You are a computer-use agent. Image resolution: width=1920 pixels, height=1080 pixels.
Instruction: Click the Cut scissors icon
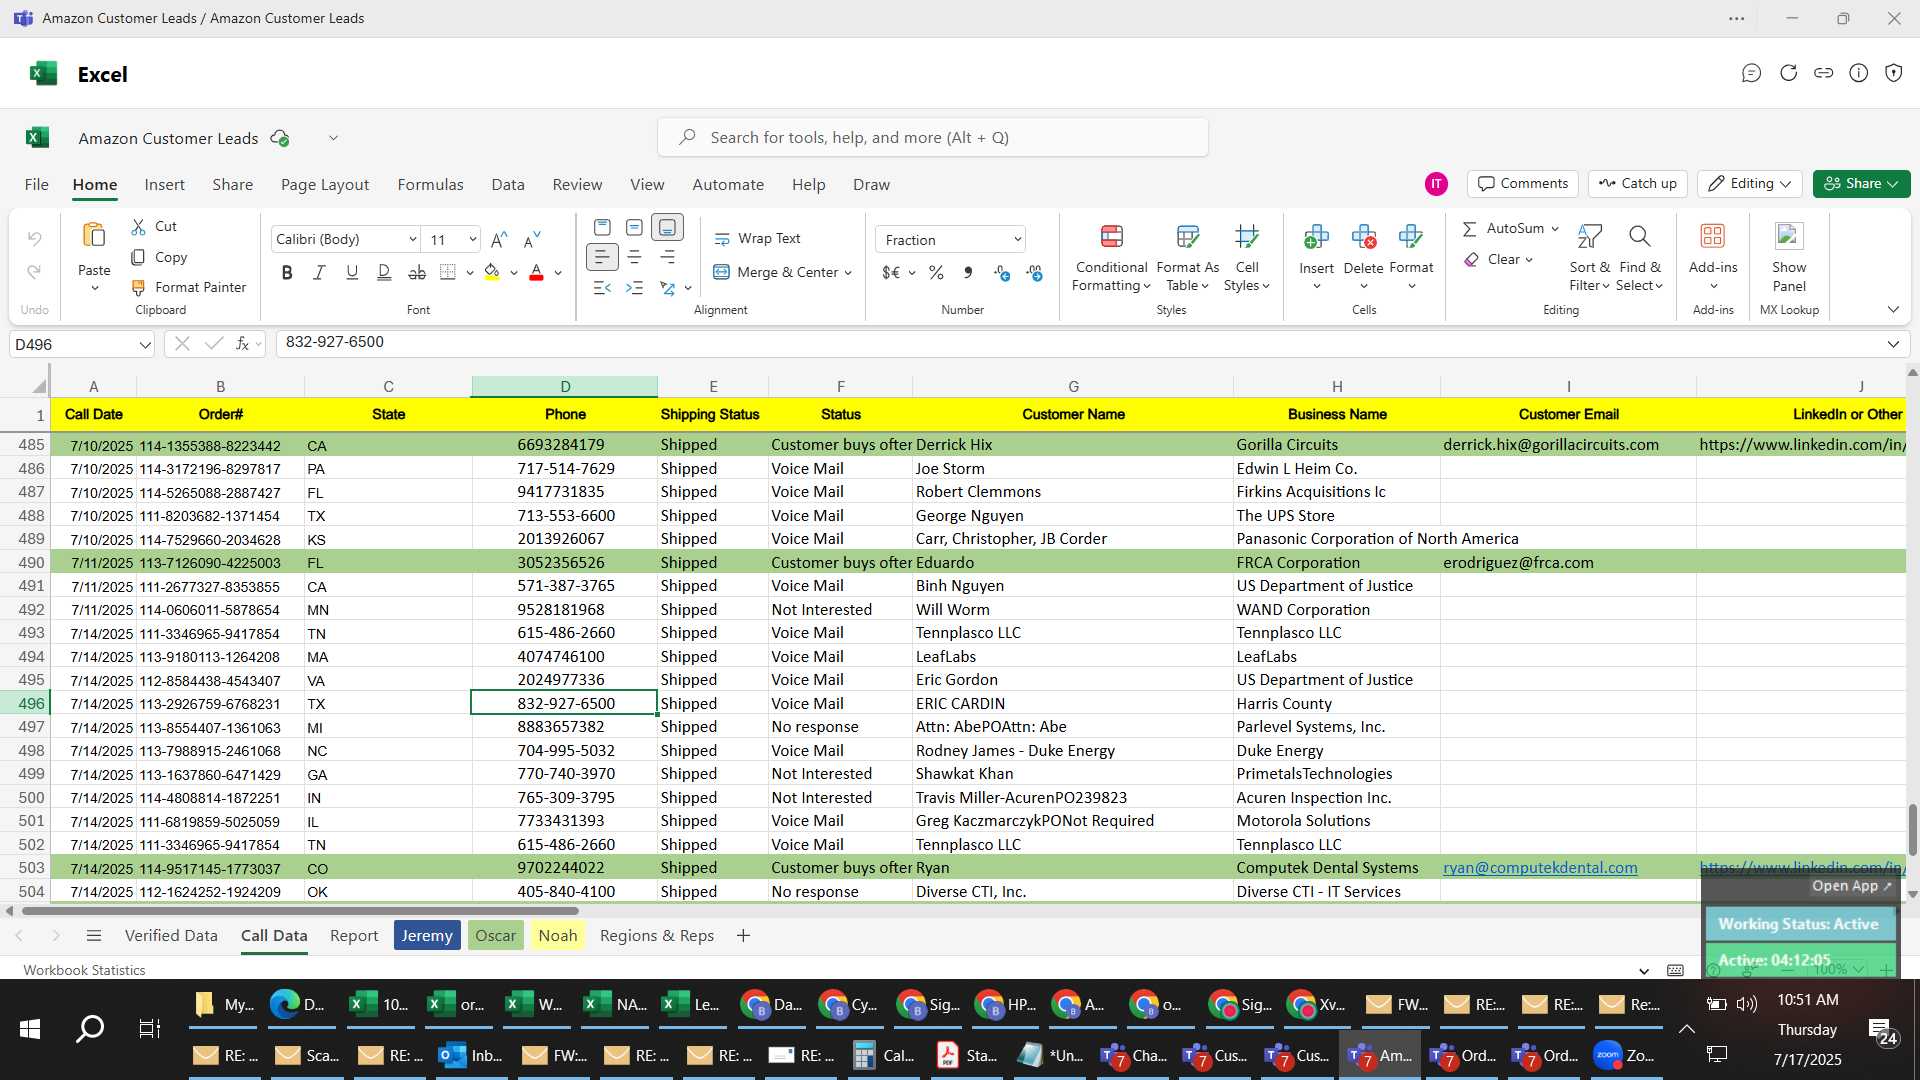139,227
